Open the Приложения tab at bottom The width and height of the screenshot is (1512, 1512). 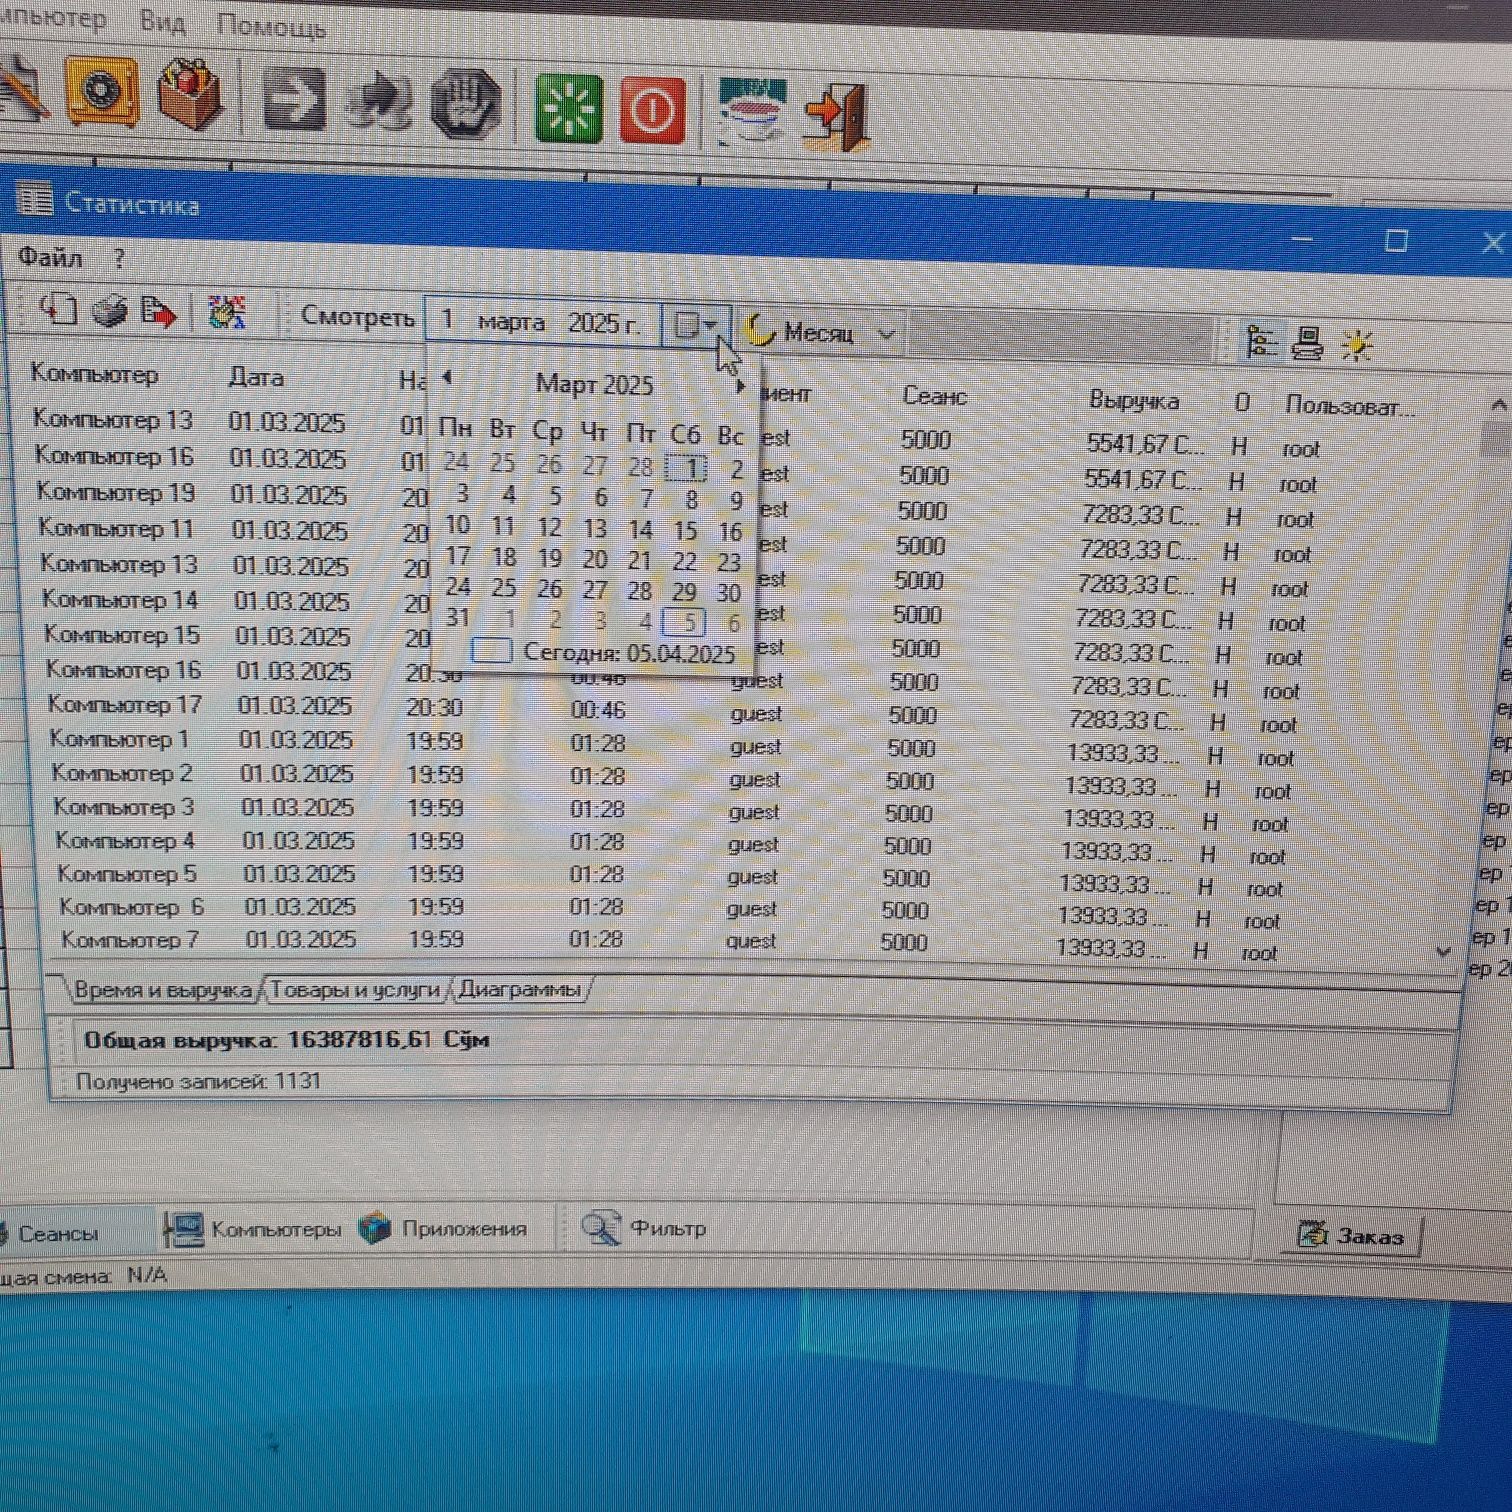click(443, 1228)
